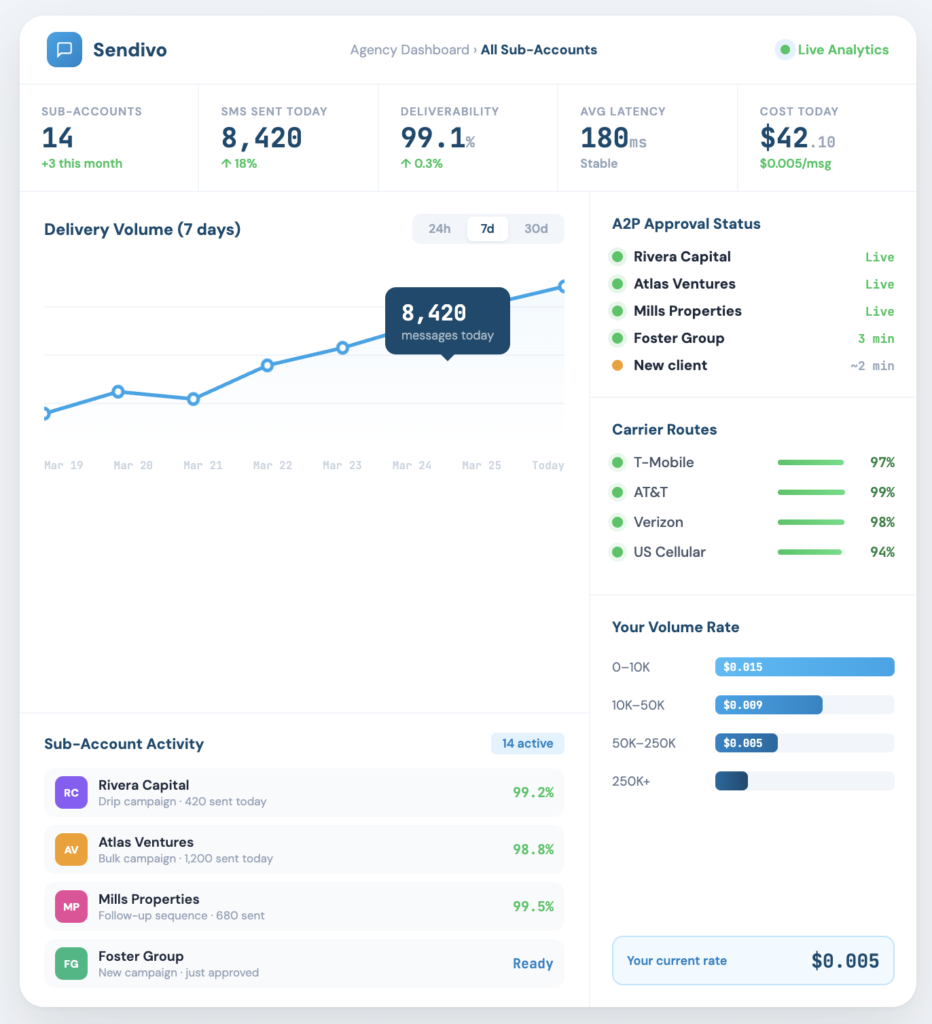Click the FG avatar for Foster Group
The width and height of the screenshot is (932, 1024).
coord(71,964)
